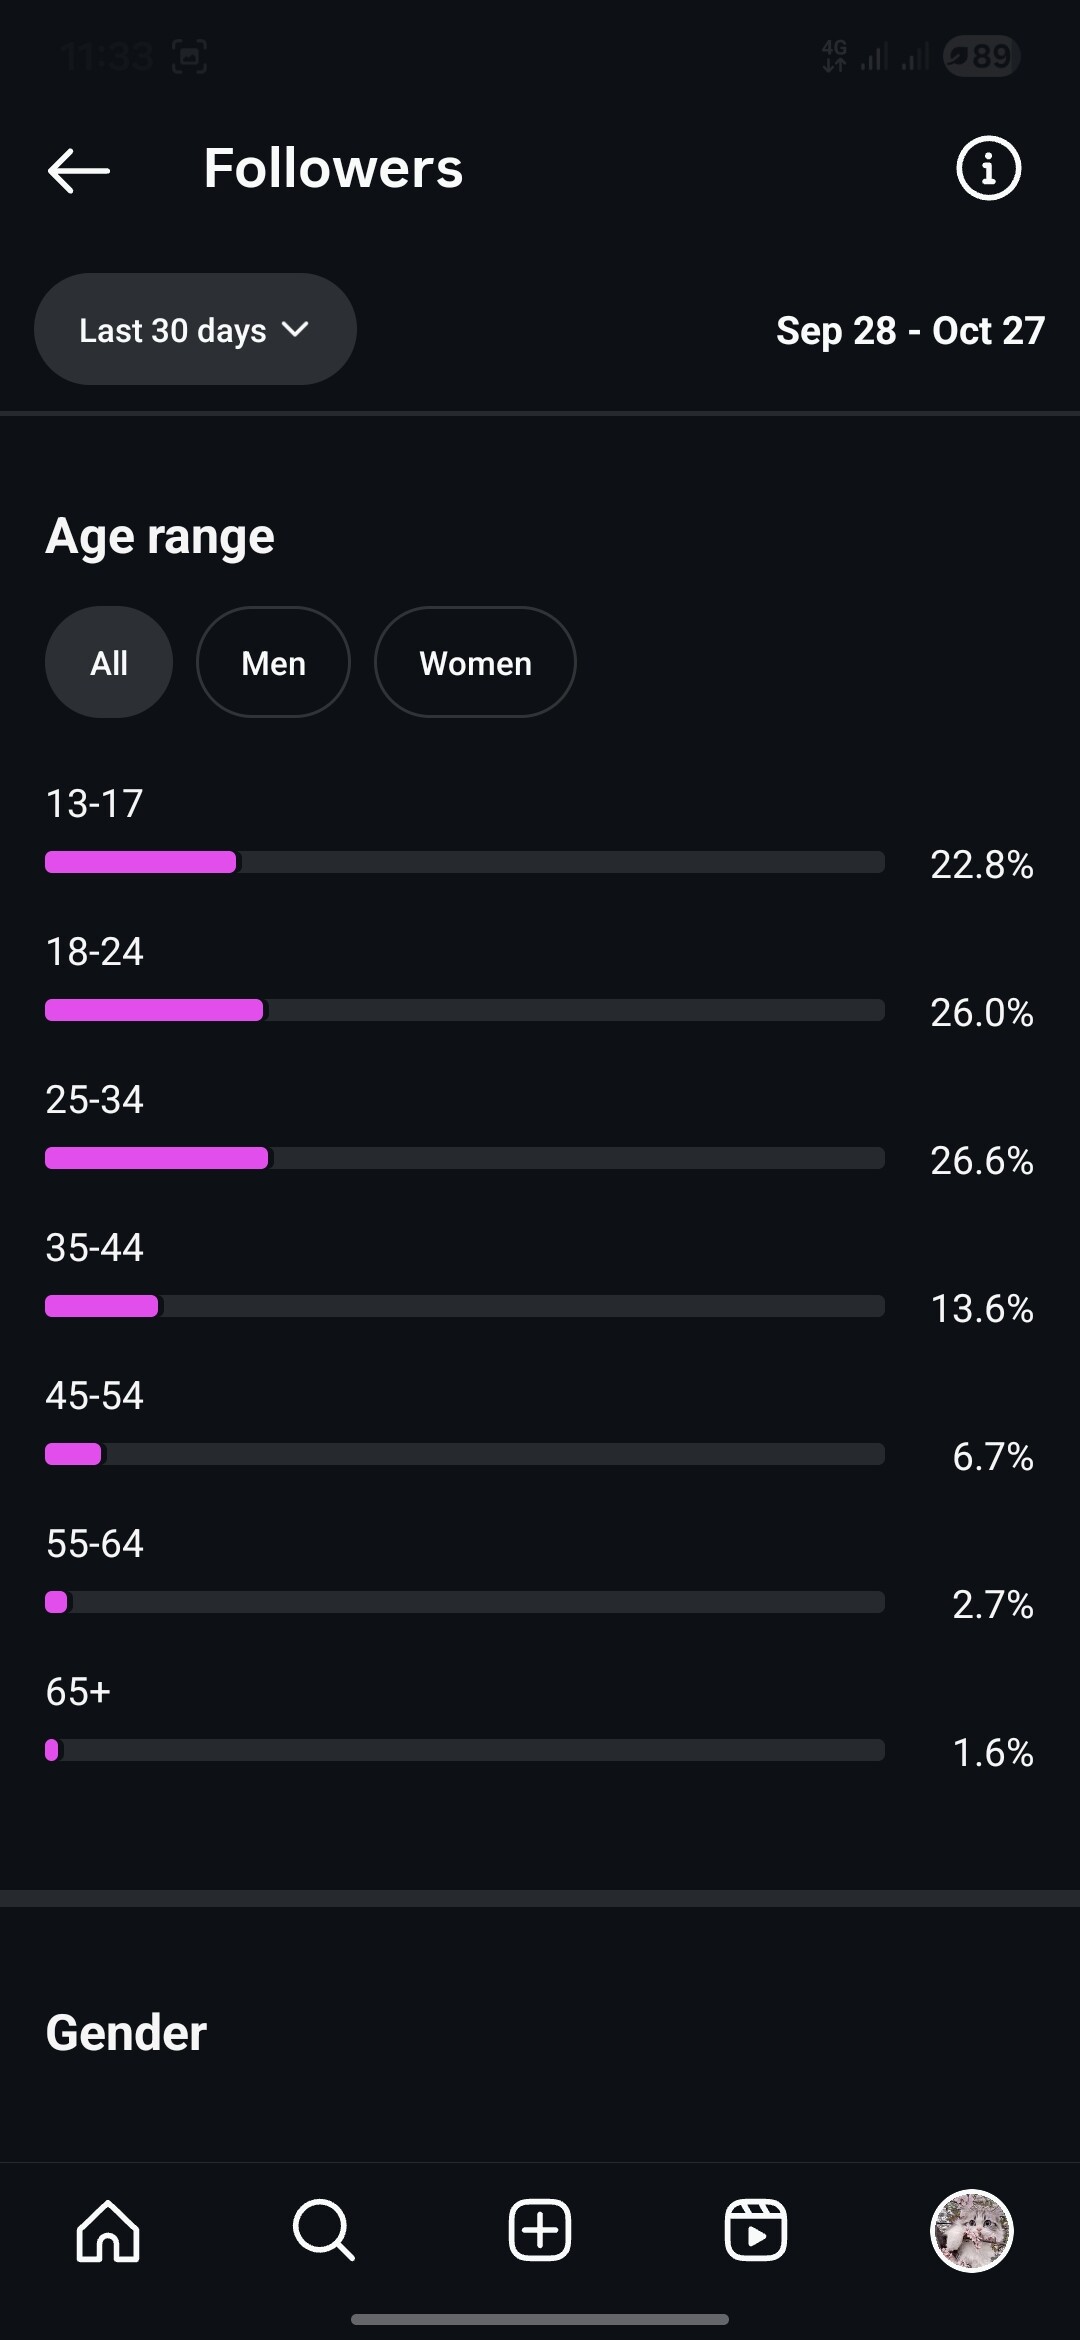The height and width of the screenshot is (2340, 1080).
Task: Tap the Followers page title
Action: tap(333, 168)
